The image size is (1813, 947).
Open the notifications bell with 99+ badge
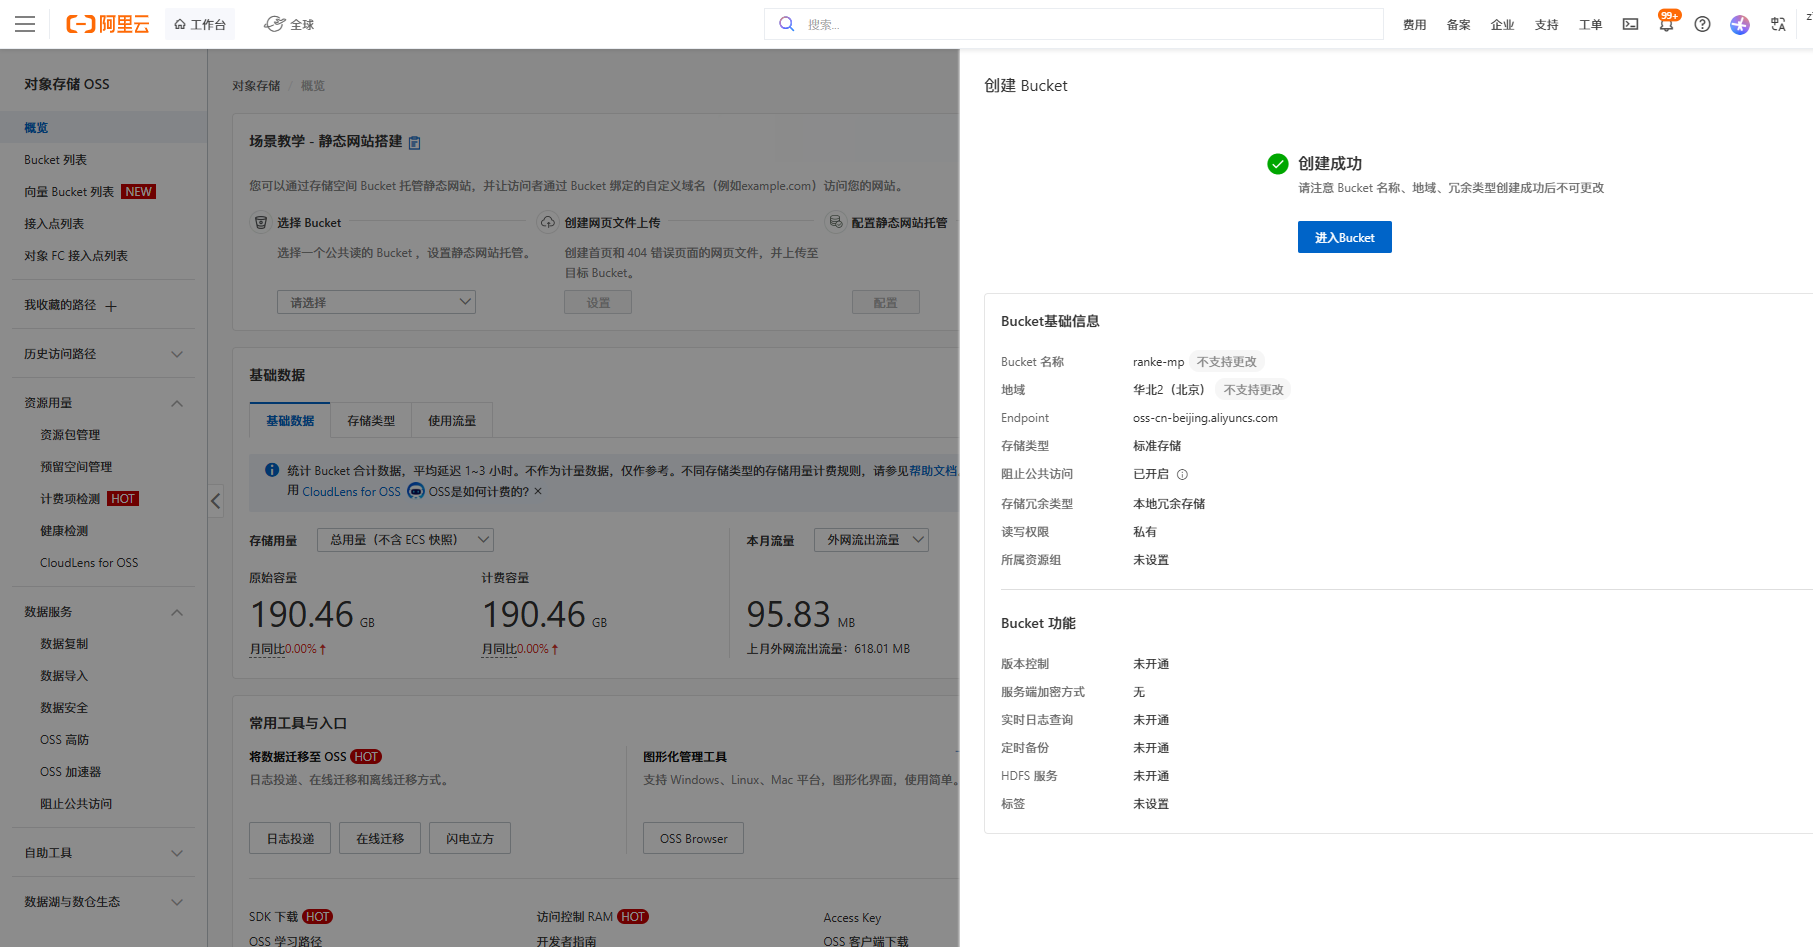[1666, 24]
